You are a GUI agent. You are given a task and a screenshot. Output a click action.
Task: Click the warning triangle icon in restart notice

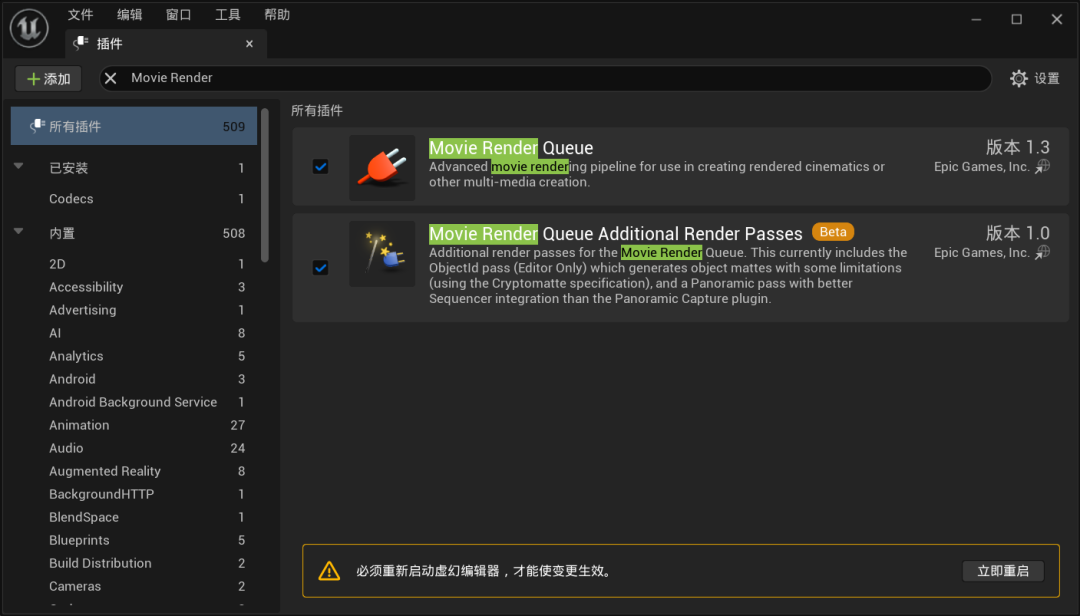329,571
